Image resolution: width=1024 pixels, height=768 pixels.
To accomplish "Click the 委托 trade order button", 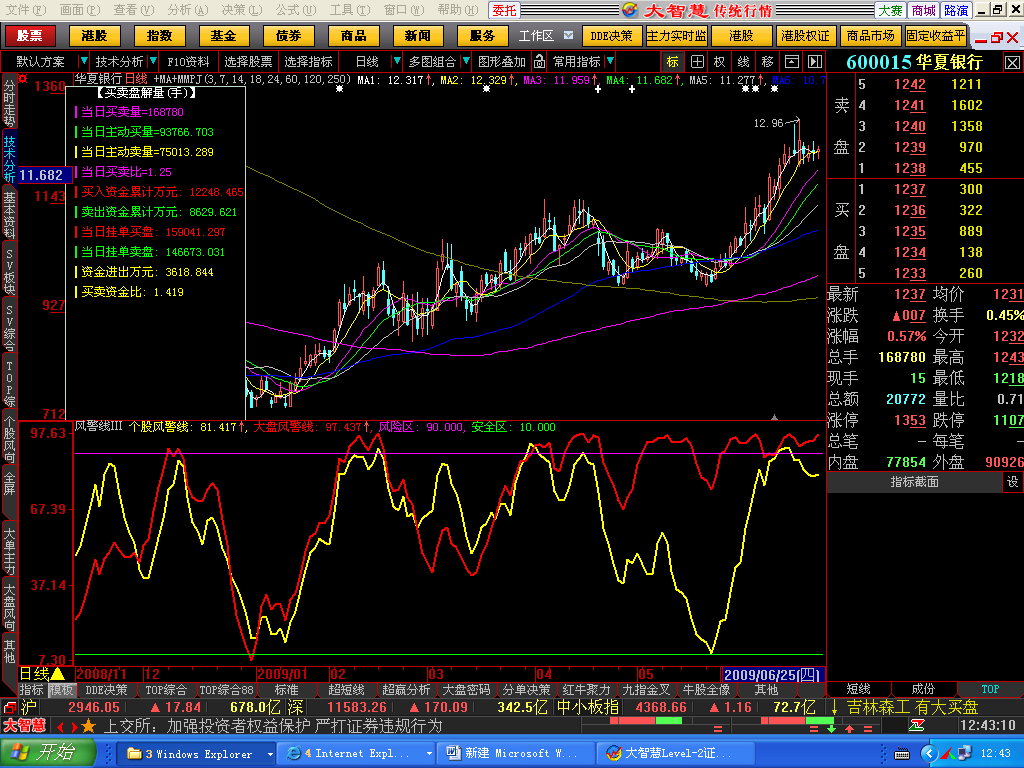I will point(504,10).
